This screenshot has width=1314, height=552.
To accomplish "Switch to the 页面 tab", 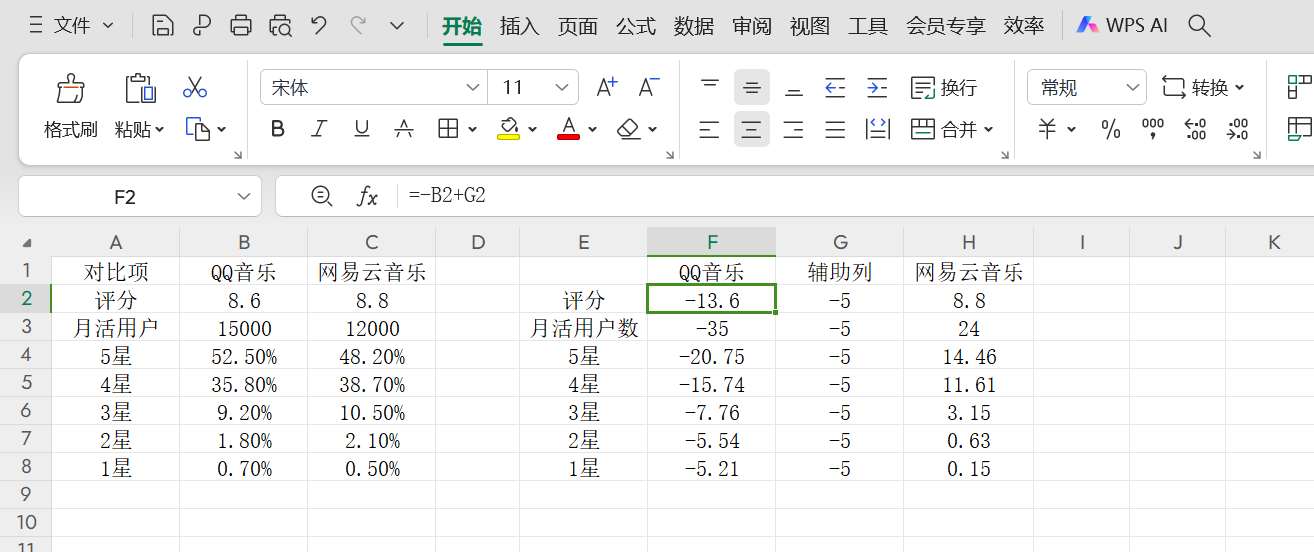I will point(578,26).
